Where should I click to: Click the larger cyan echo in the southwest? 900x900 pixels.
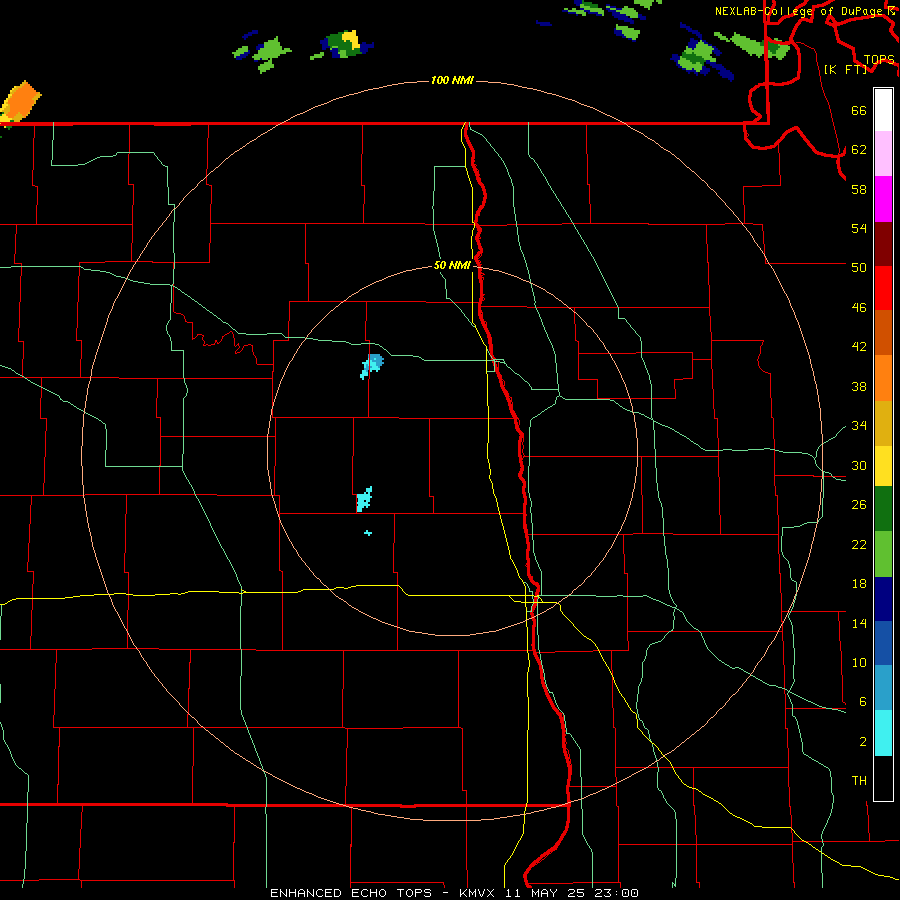[x=364, y=499]
